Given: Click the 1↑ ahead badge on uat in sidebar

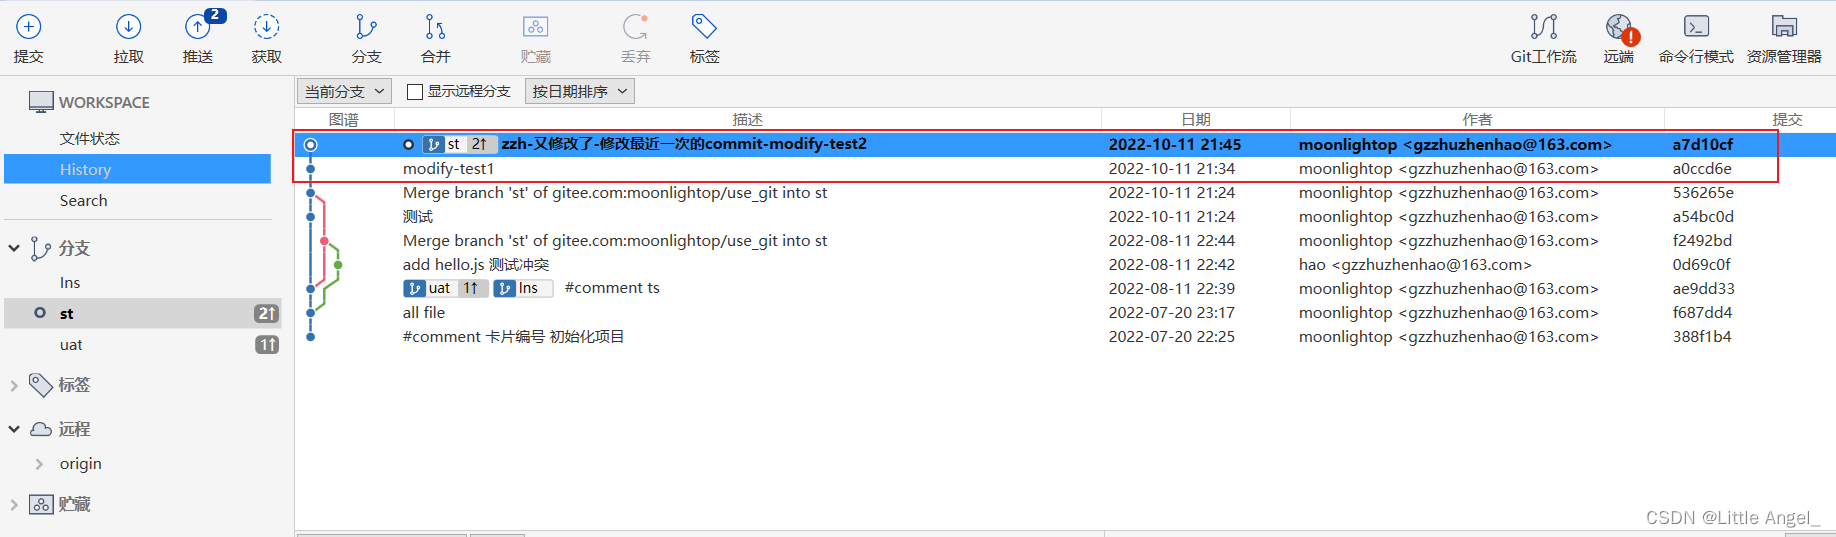Looking at the screenshot, I should click(x=267, y=345).
